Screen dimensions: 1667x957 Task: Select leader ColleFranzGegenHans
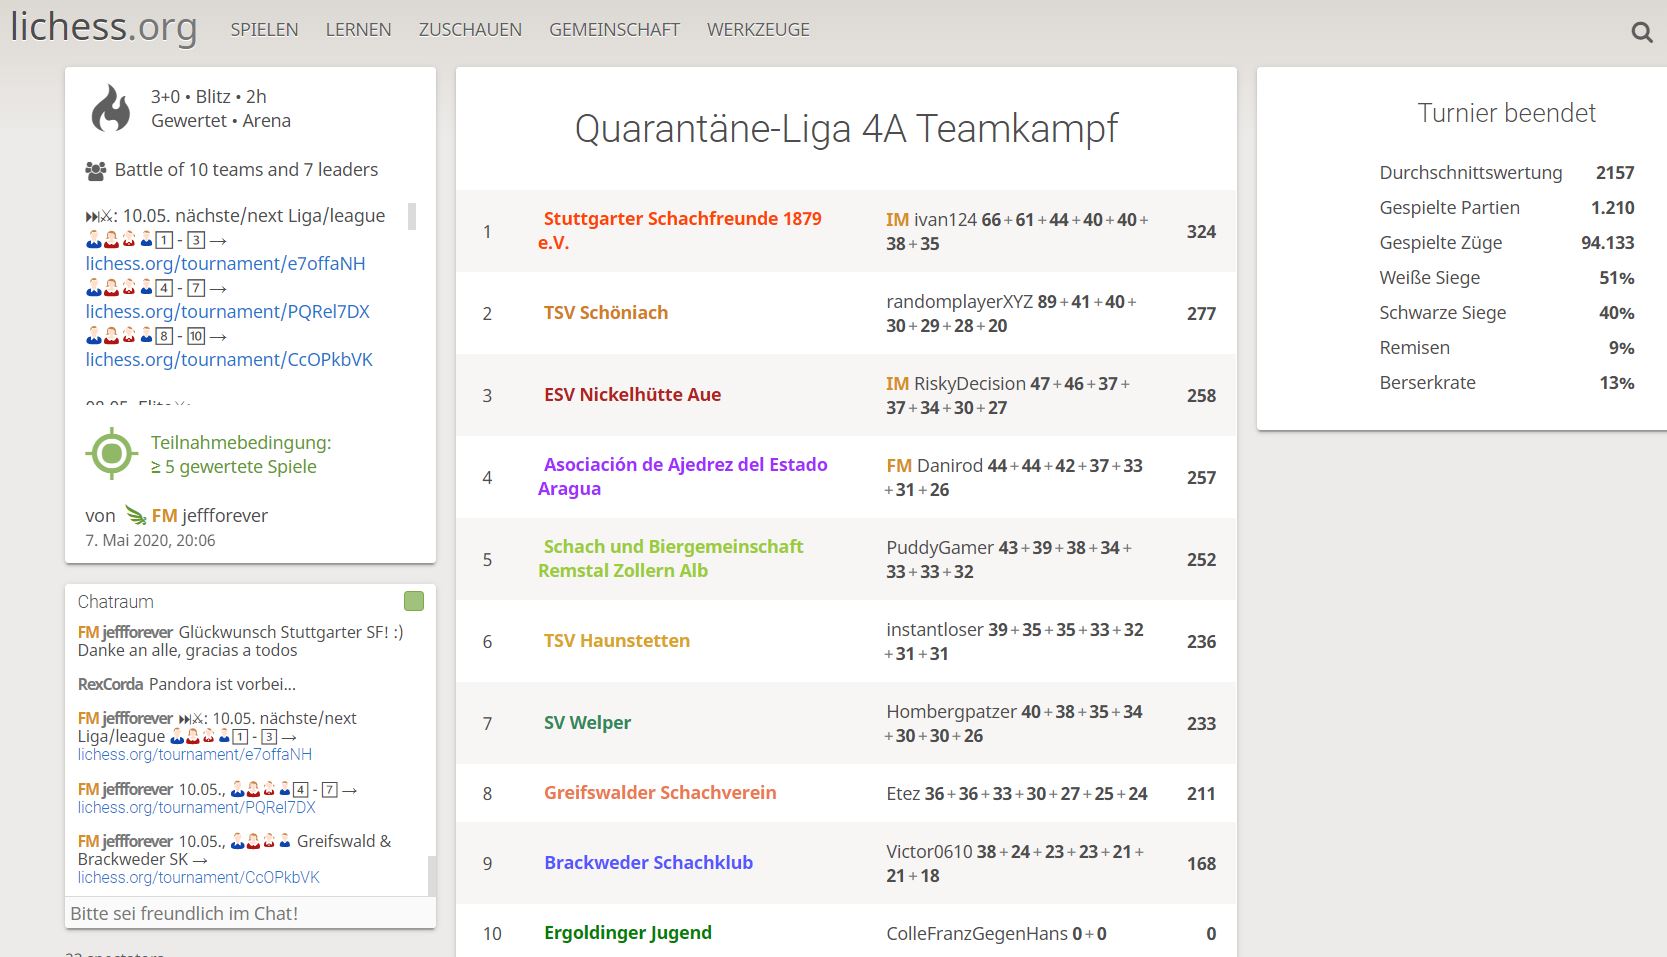(977, 934)
